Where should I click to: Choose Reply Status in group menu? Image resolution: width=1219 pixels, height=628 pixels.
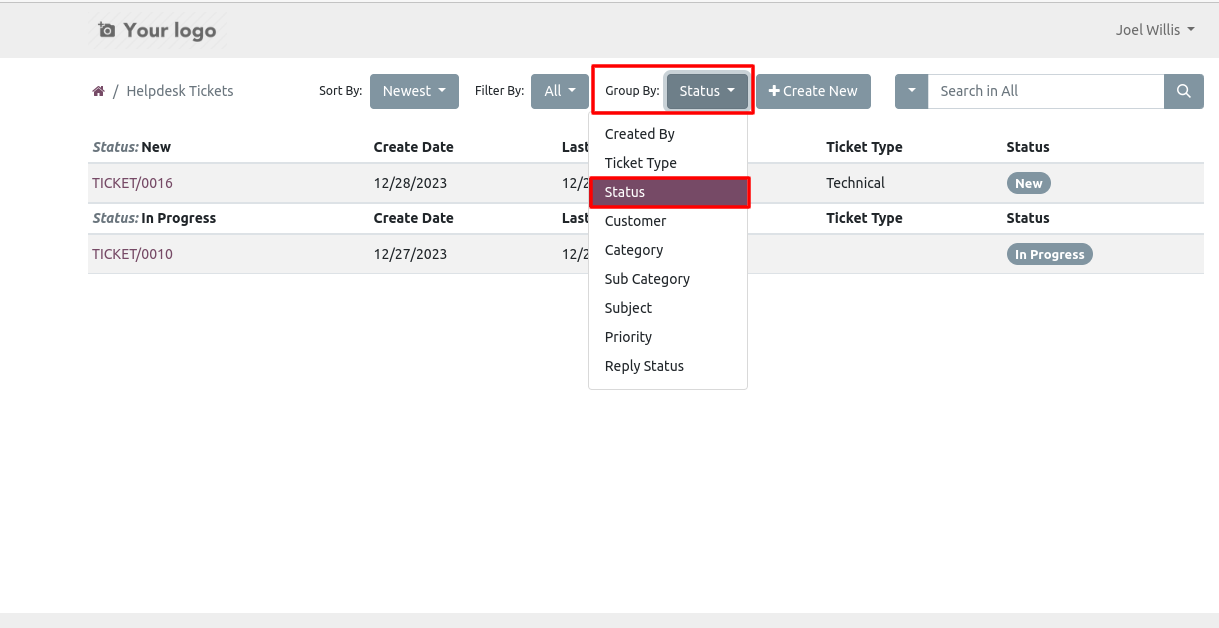click(668, 366)
